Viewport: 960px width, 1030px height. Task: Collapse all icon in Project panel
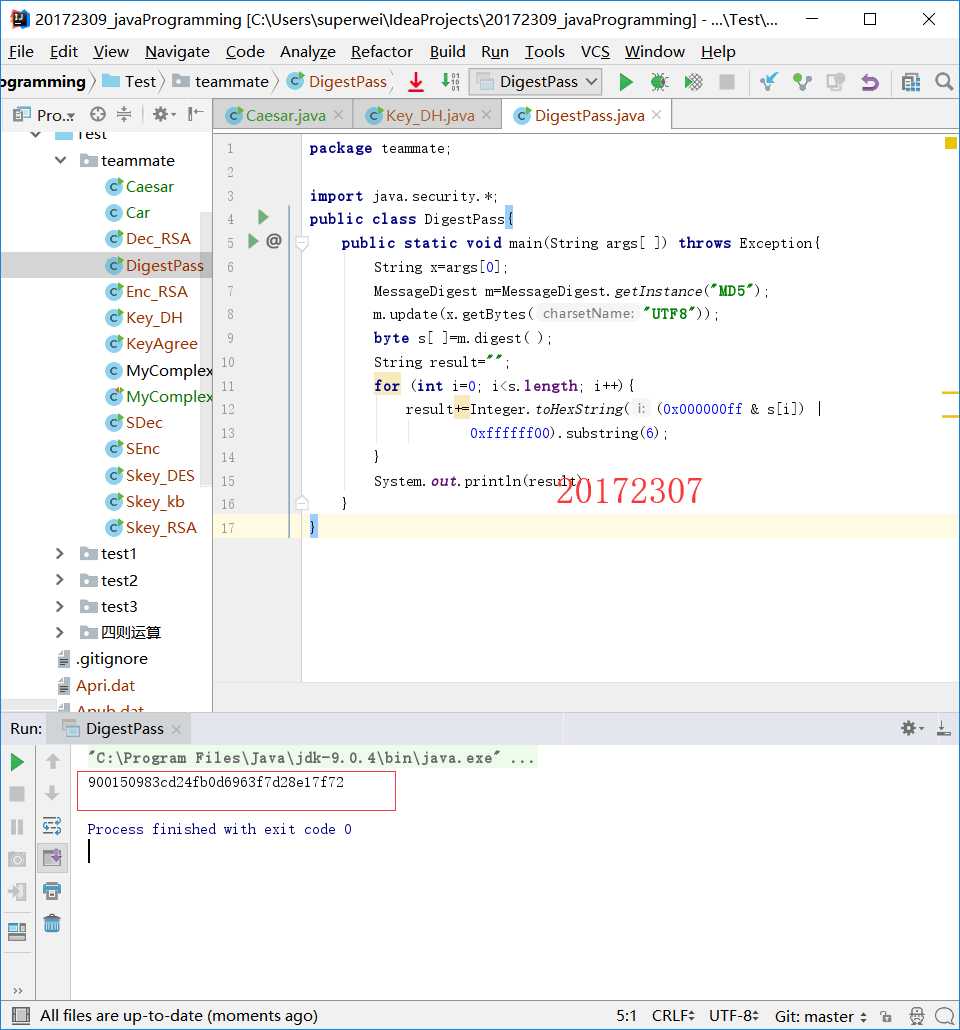pos(124,114)
